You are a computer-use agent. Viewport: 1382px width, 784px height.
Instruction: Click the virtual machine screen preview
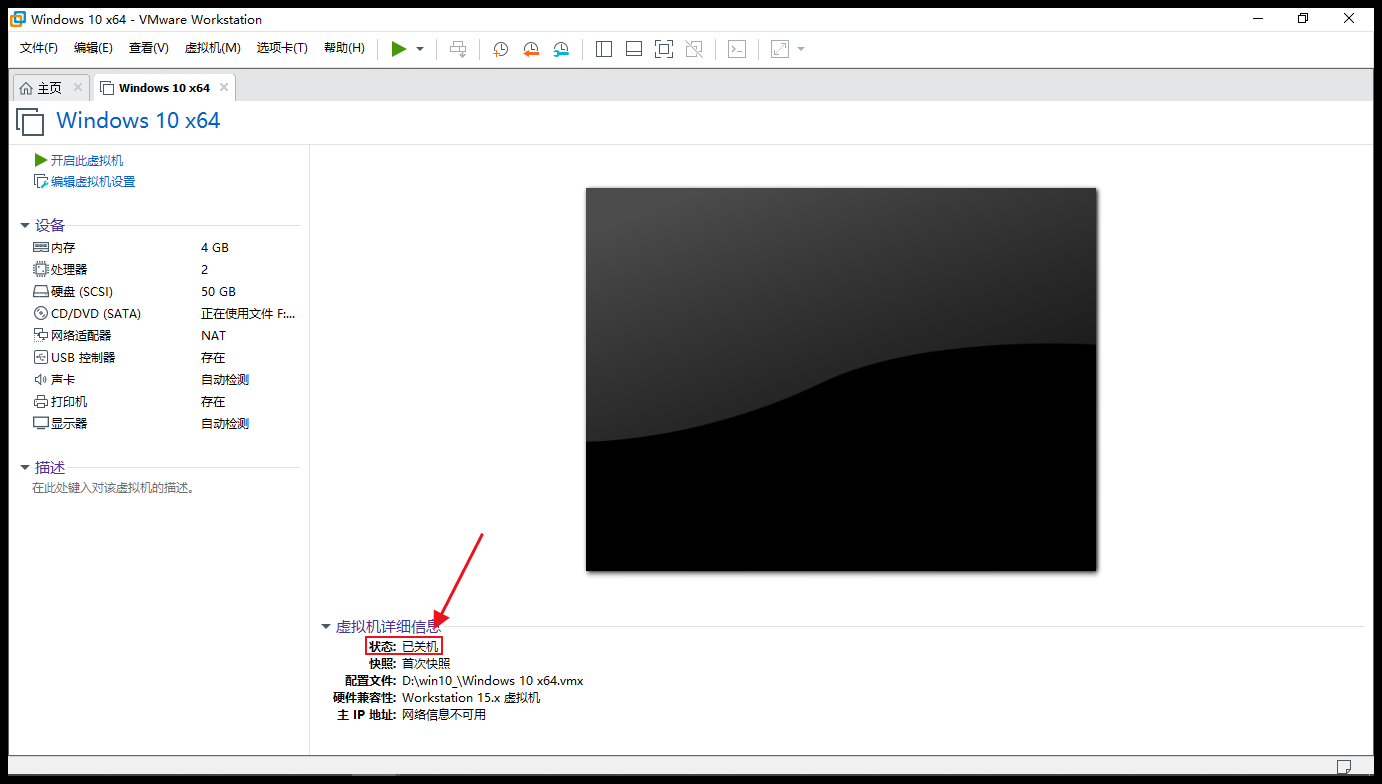click(x=841, y=379)
